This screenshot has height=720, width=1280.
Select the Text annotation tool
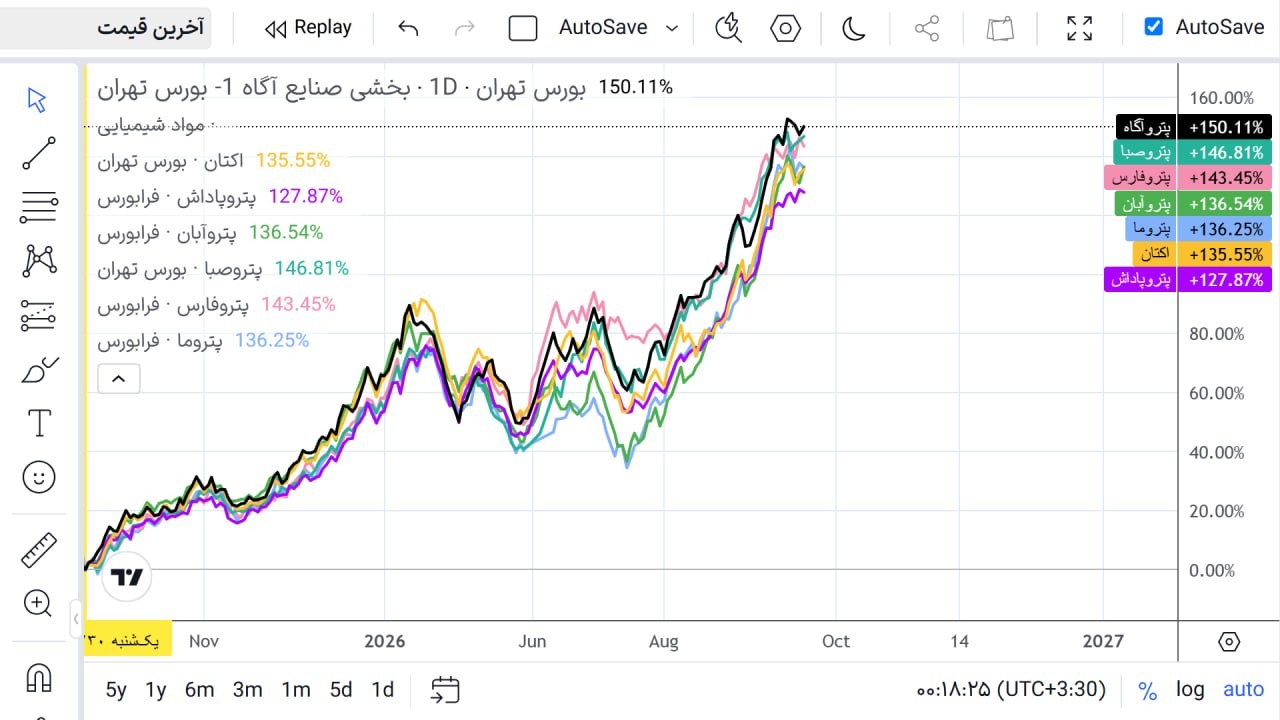[x=38, y=423]
